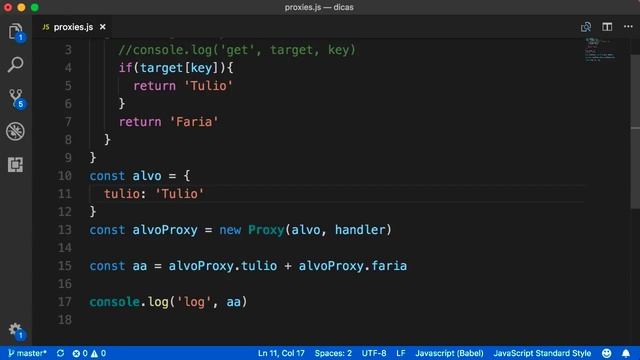The height and width of the screenshot is (360, 640).
Task: Click the word alvoProxy on line 13
Action: tap(165, 230)
